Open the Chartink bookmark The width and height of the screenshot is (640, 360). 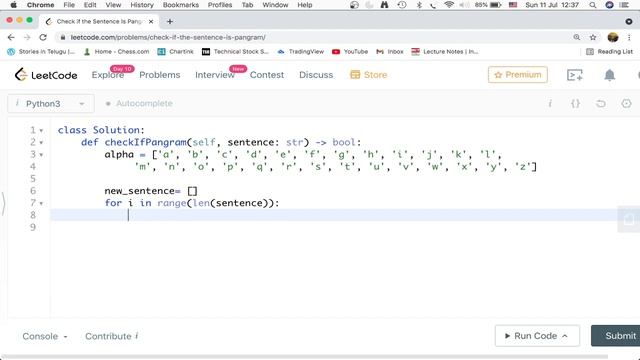click(x=176, y=51)
